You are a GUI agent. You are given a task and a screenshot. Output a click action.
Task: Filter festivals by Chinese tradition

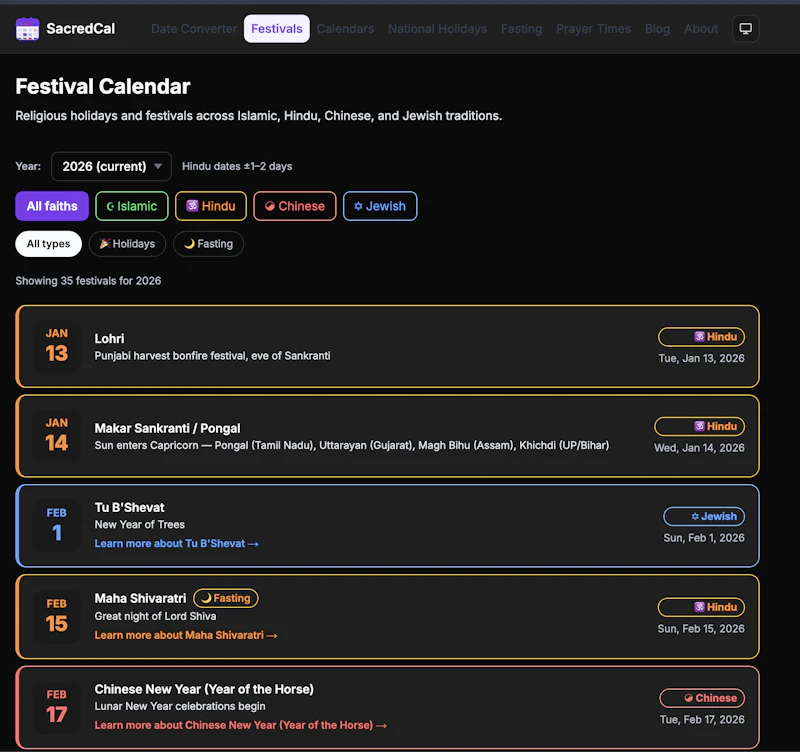(x=295, y=206)
